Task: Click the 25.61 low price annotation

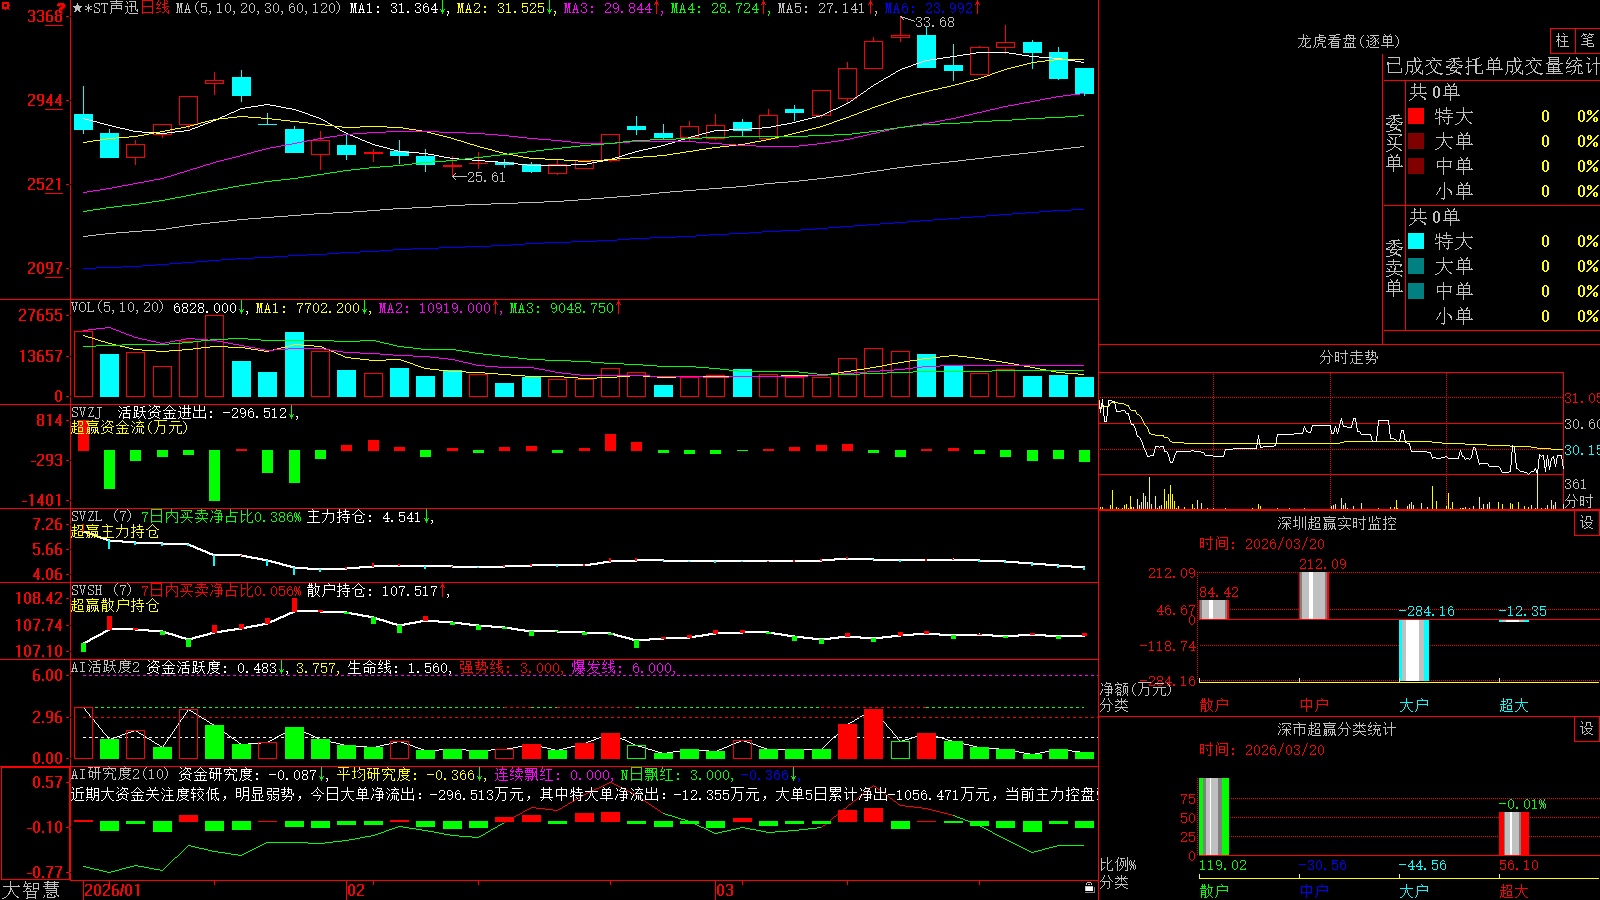Action: [x=486, y=177]
